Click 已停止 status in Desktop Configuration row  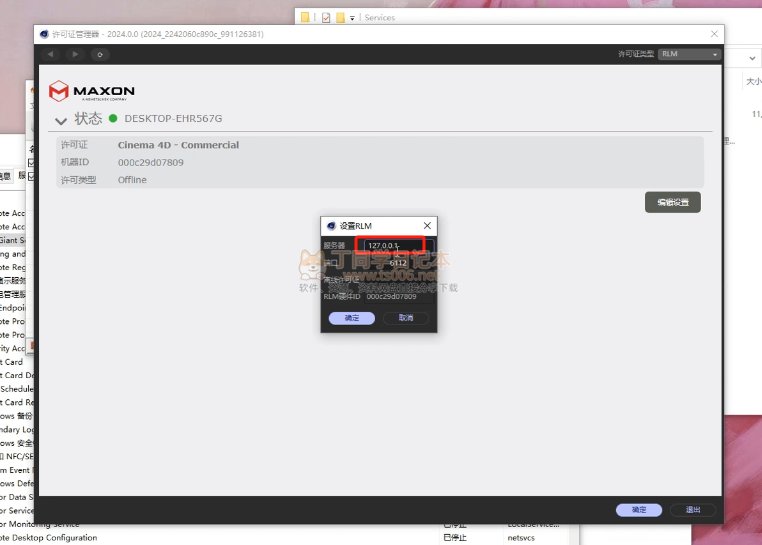pos(455,538)
